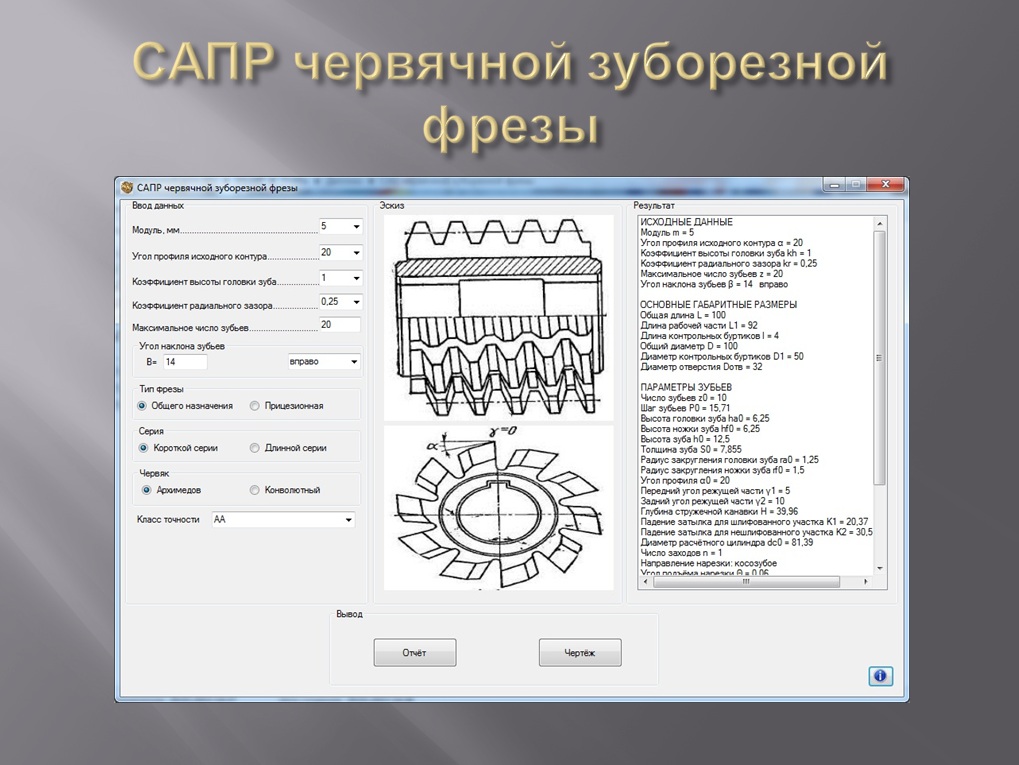Click the line Общий диаметр D = 100
Image resolution: width=1019 pixels, height=765 pixels.
(x=689, y=346)
